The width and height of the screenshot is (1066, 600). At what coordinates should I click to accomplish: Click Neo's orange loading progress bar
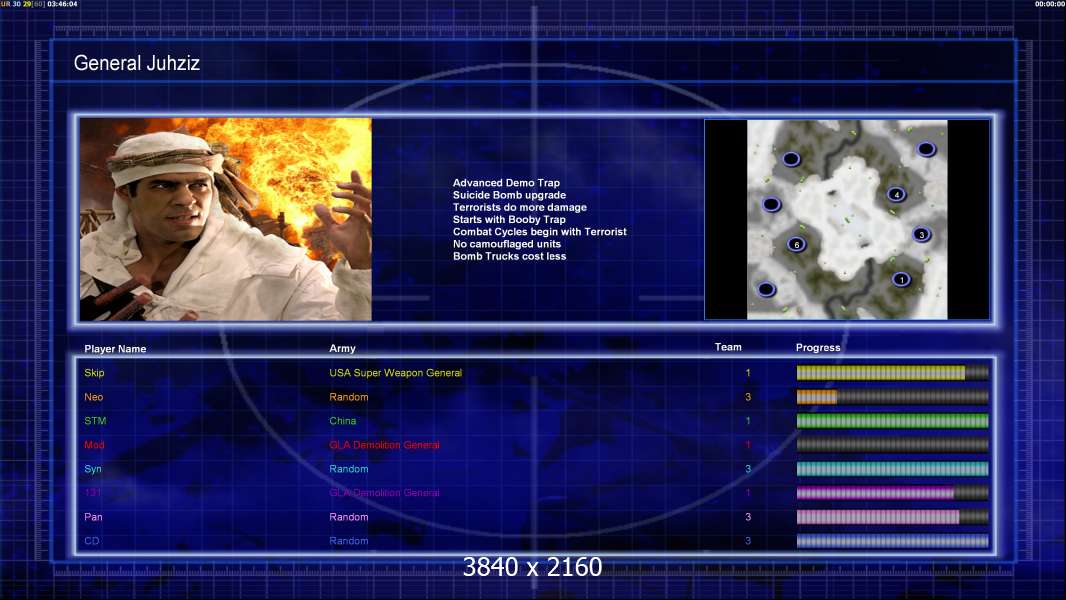893,397
